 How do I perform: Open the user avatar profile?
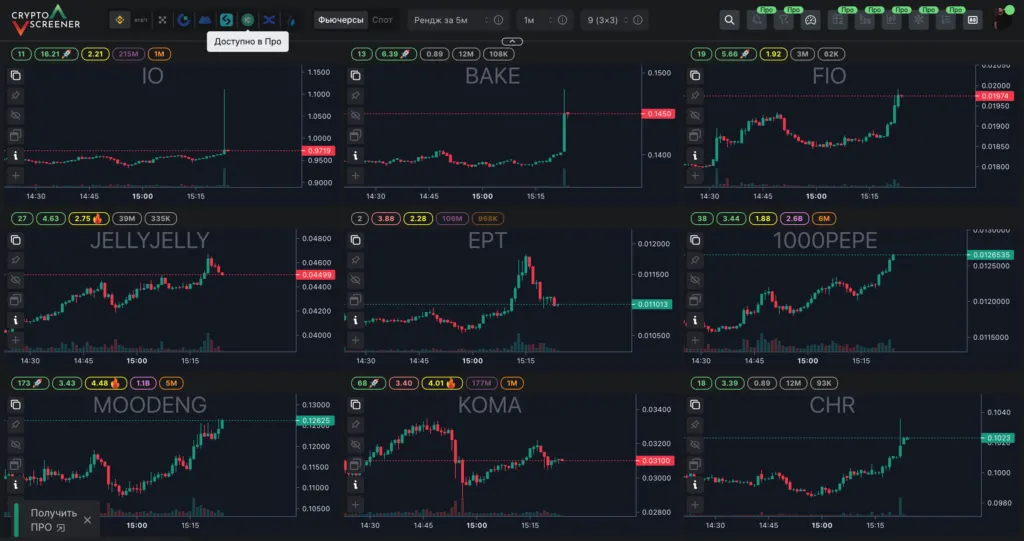[x=1002, y=19]
